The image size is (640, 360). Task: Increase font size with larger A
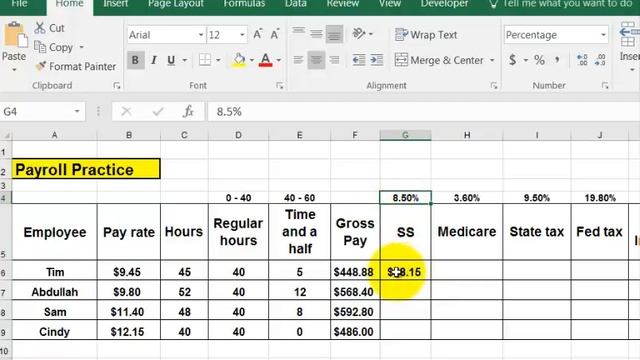[x=257, y=34]
